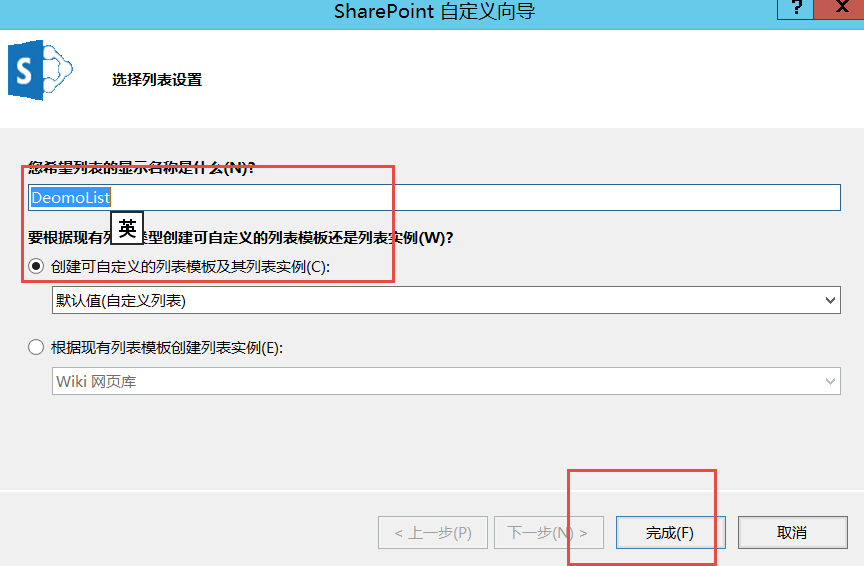Screen dimensions: 864x566
Task: Click the 完成(F) button
Action: click(671, 532)
